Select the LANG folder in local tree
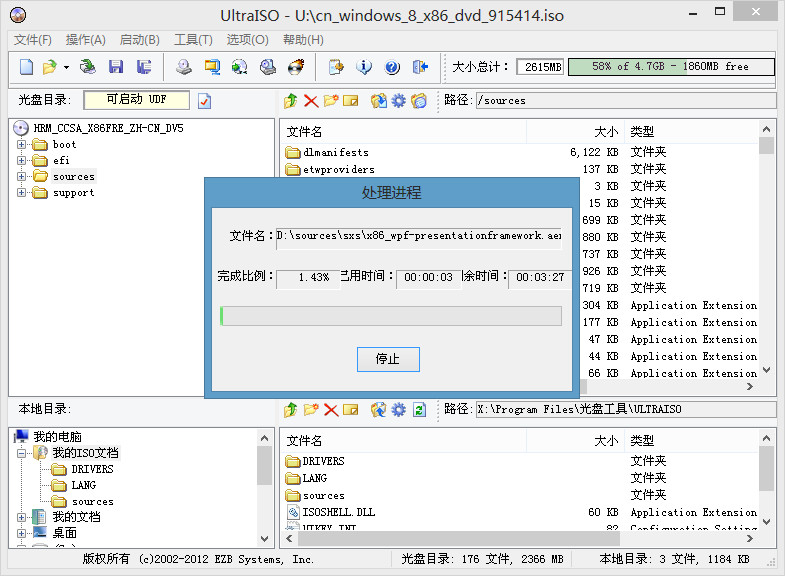 point(83,485)
